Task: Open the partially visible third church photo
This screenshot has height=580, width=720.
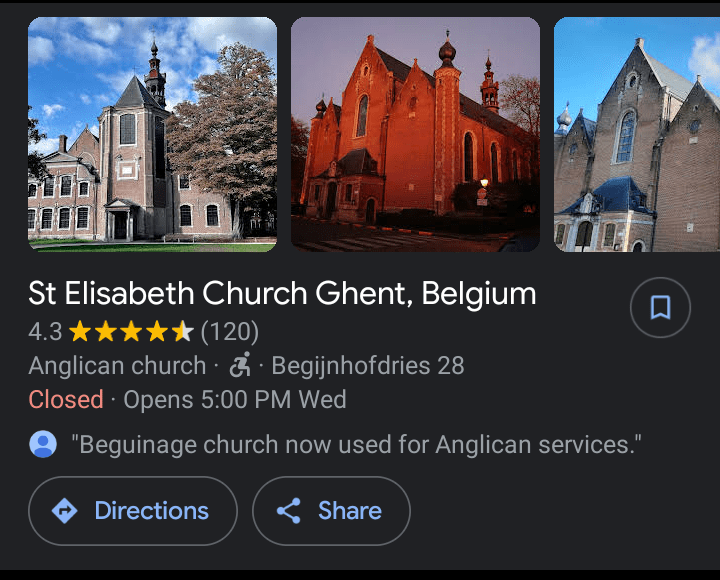Action: [637, 133]
